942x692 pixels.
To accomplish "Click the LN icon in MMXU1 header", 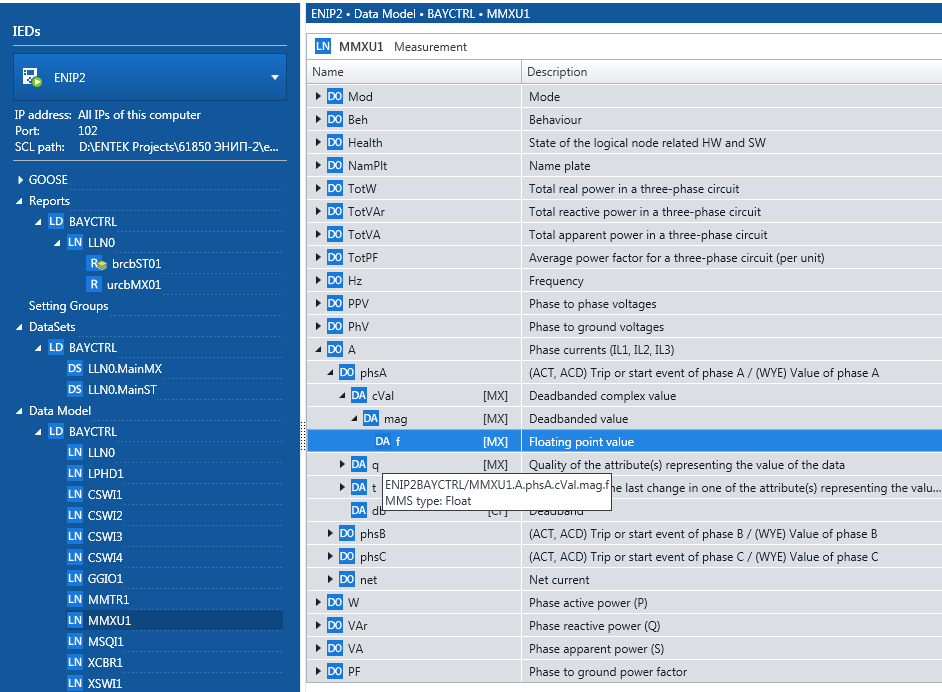I will 323,46.
